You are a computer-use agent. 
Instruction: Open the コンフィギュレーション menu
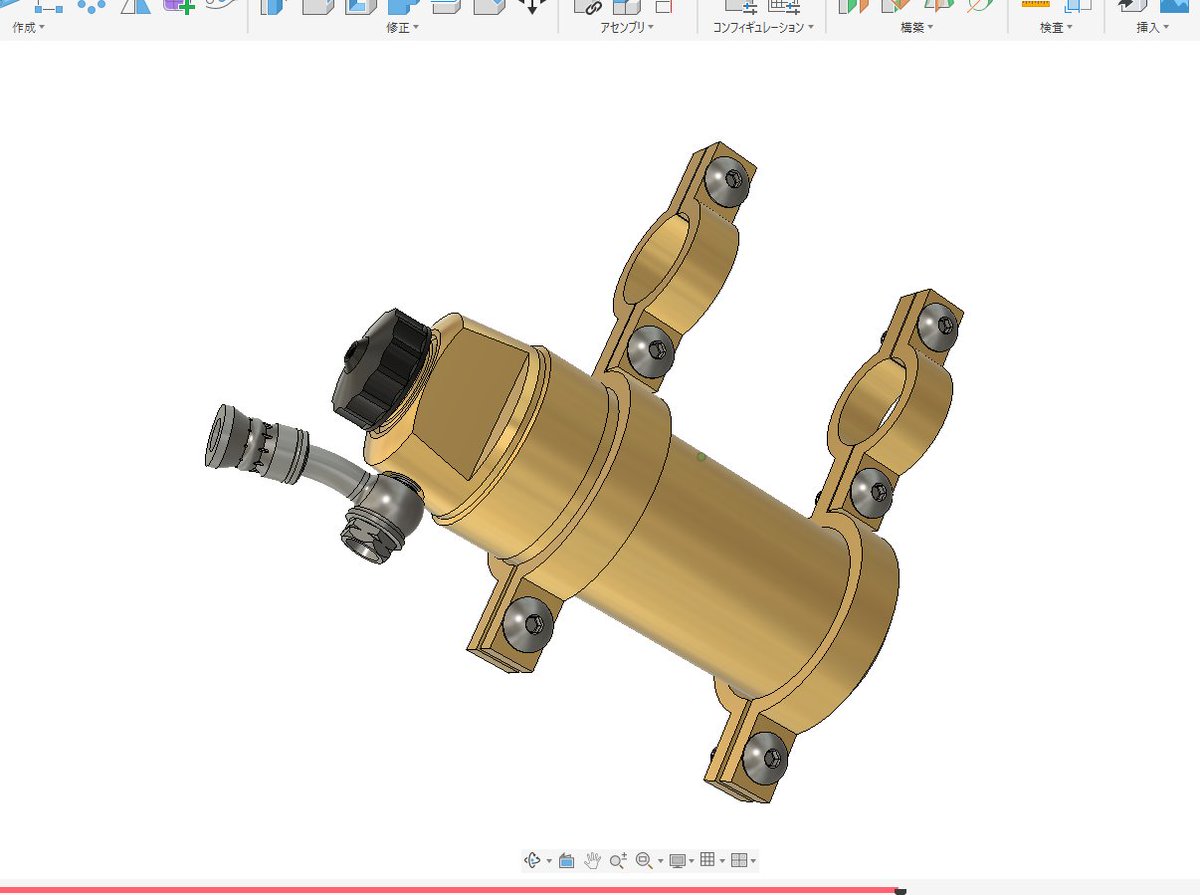(763, 27)
